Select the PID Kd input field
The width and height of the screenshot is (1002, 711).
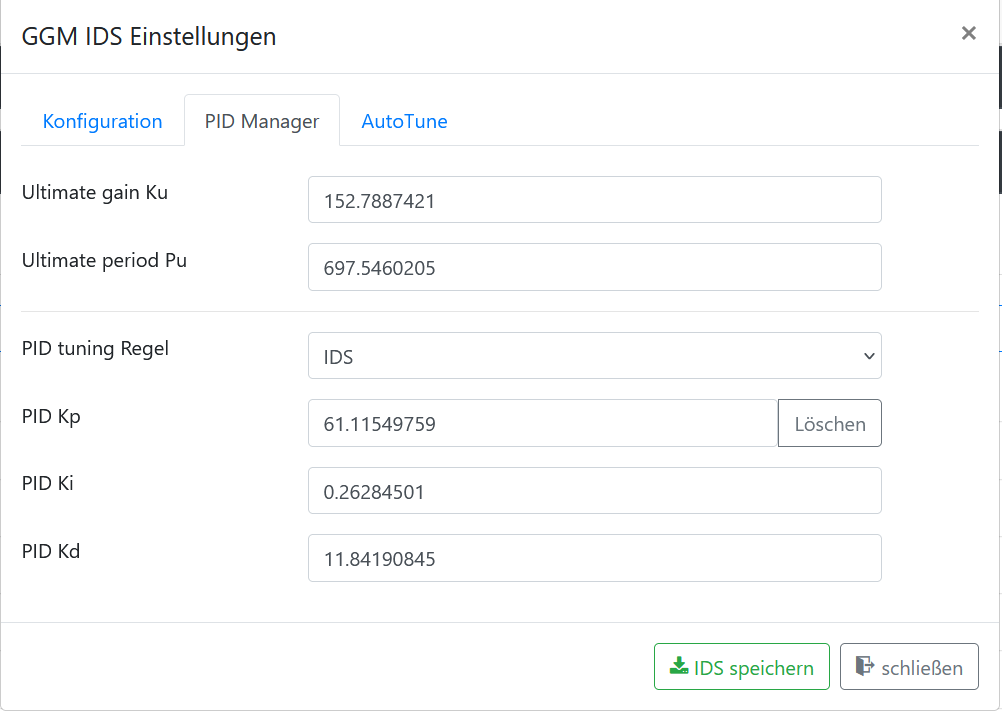pos(594,558)
